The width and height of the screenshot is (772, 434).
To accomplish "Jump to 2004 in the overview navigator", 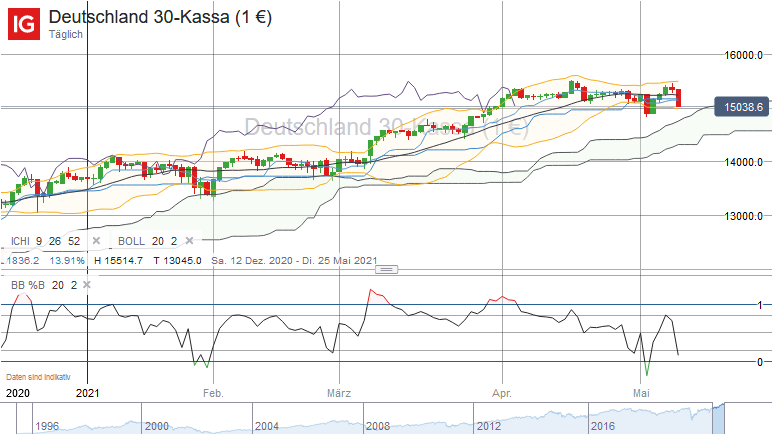I will click(267, 426).
